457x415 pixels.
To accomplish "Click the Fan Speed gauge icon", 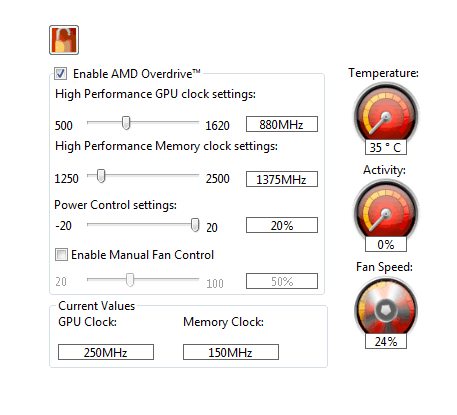I will [x=386, y=308].
